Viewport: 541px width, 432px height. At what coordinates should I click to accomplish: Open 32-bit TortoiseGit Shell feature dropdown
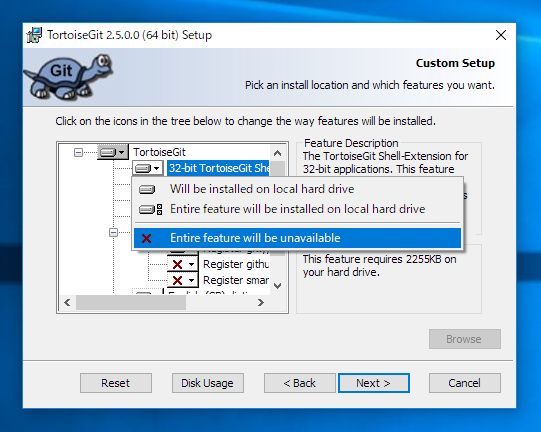click(x=148, y=168)
